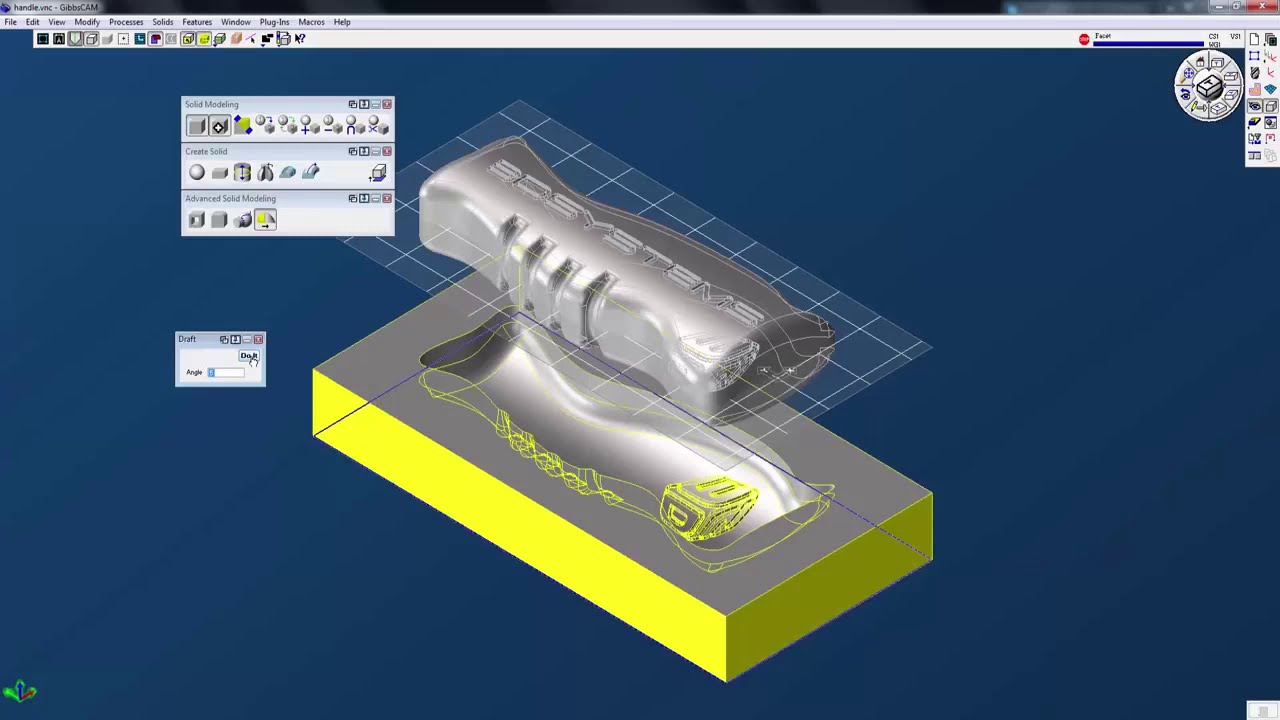The width and height of the screenshot is (1280, 720).
Task: Choose the revolve tool in Create Solid
Action: 265,172
